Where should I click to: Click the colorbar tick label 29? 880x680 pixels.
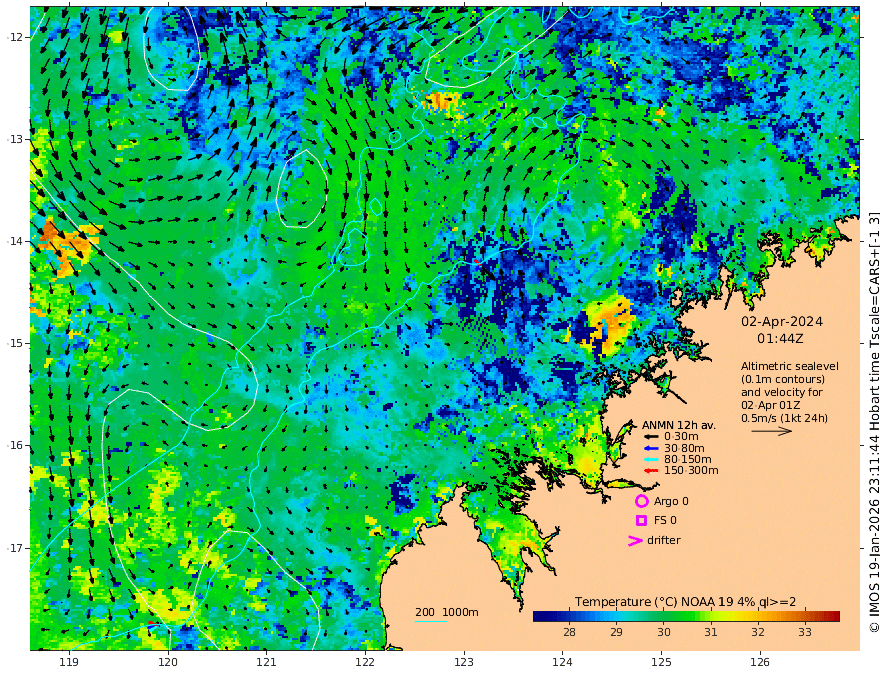click(x=616, y=632)
